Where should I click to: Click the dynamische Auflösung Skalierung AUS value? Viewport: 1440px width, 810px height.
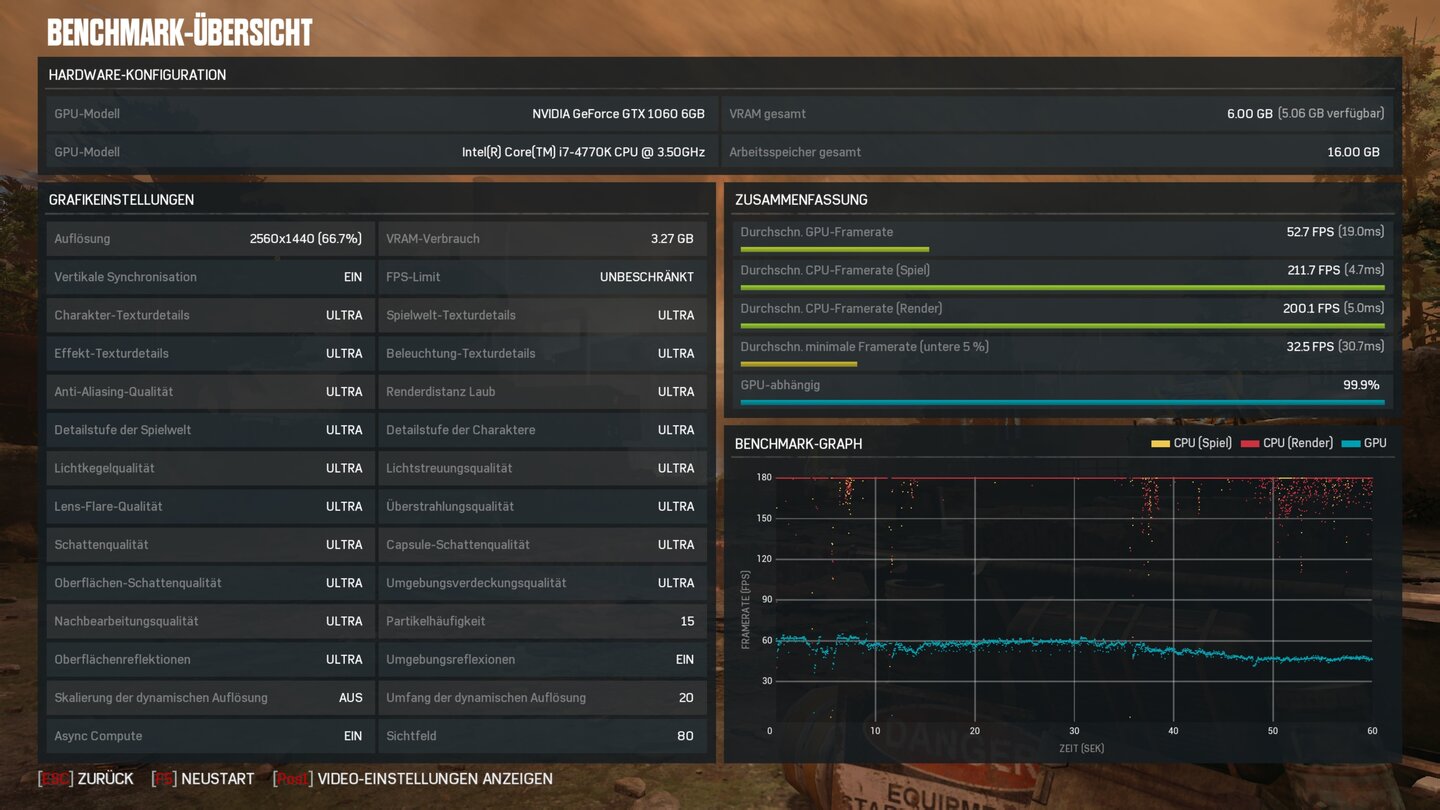point(351,698)
